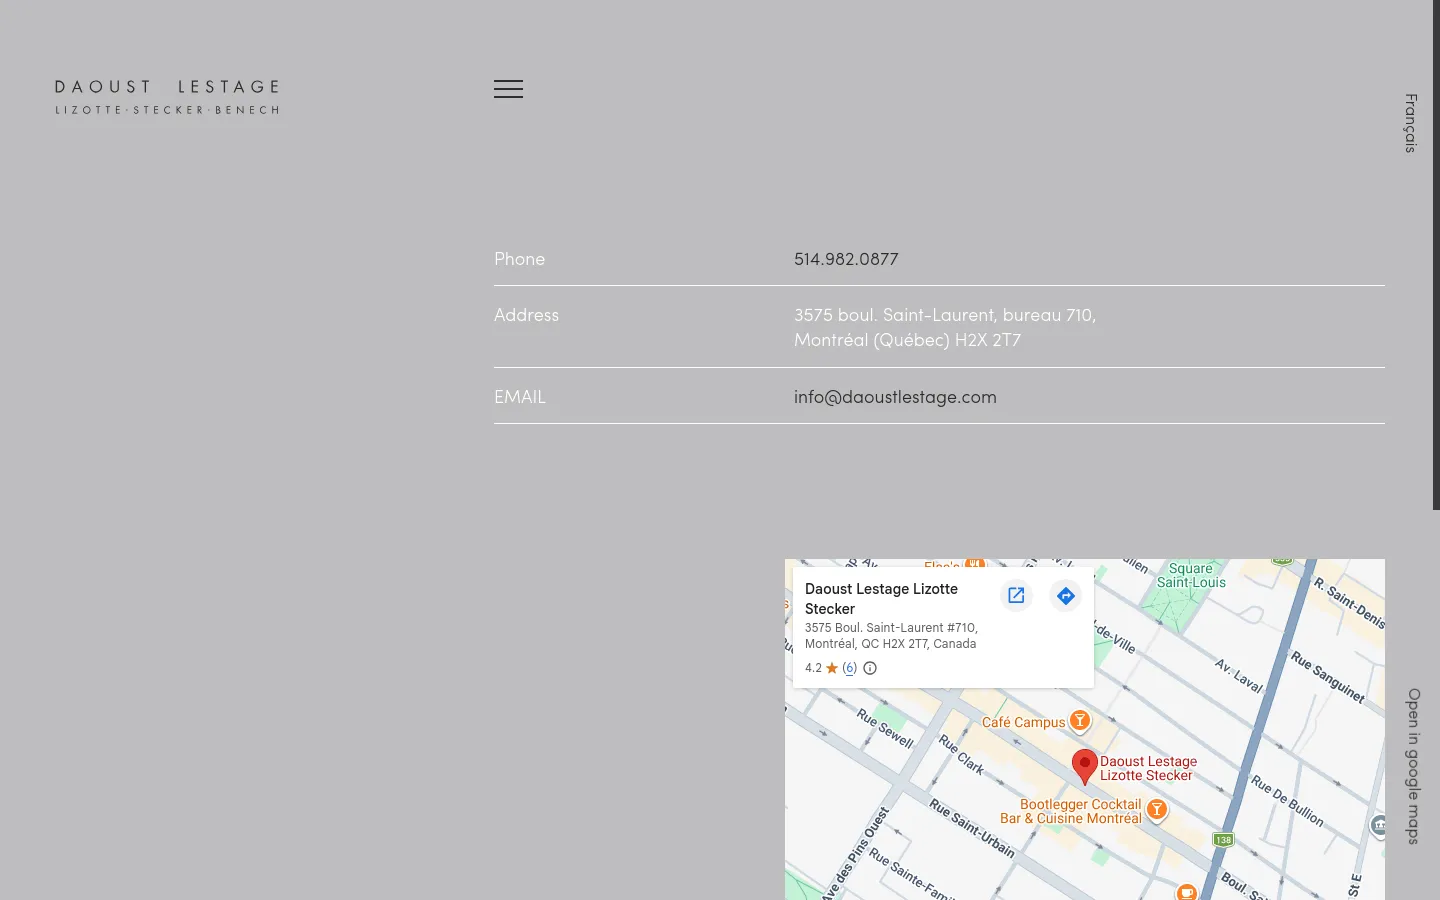Image resolution: width=1440 pixels, height=900 pixels.
Task: Click the Daoust Lestage logo
Action: (167, 97)
